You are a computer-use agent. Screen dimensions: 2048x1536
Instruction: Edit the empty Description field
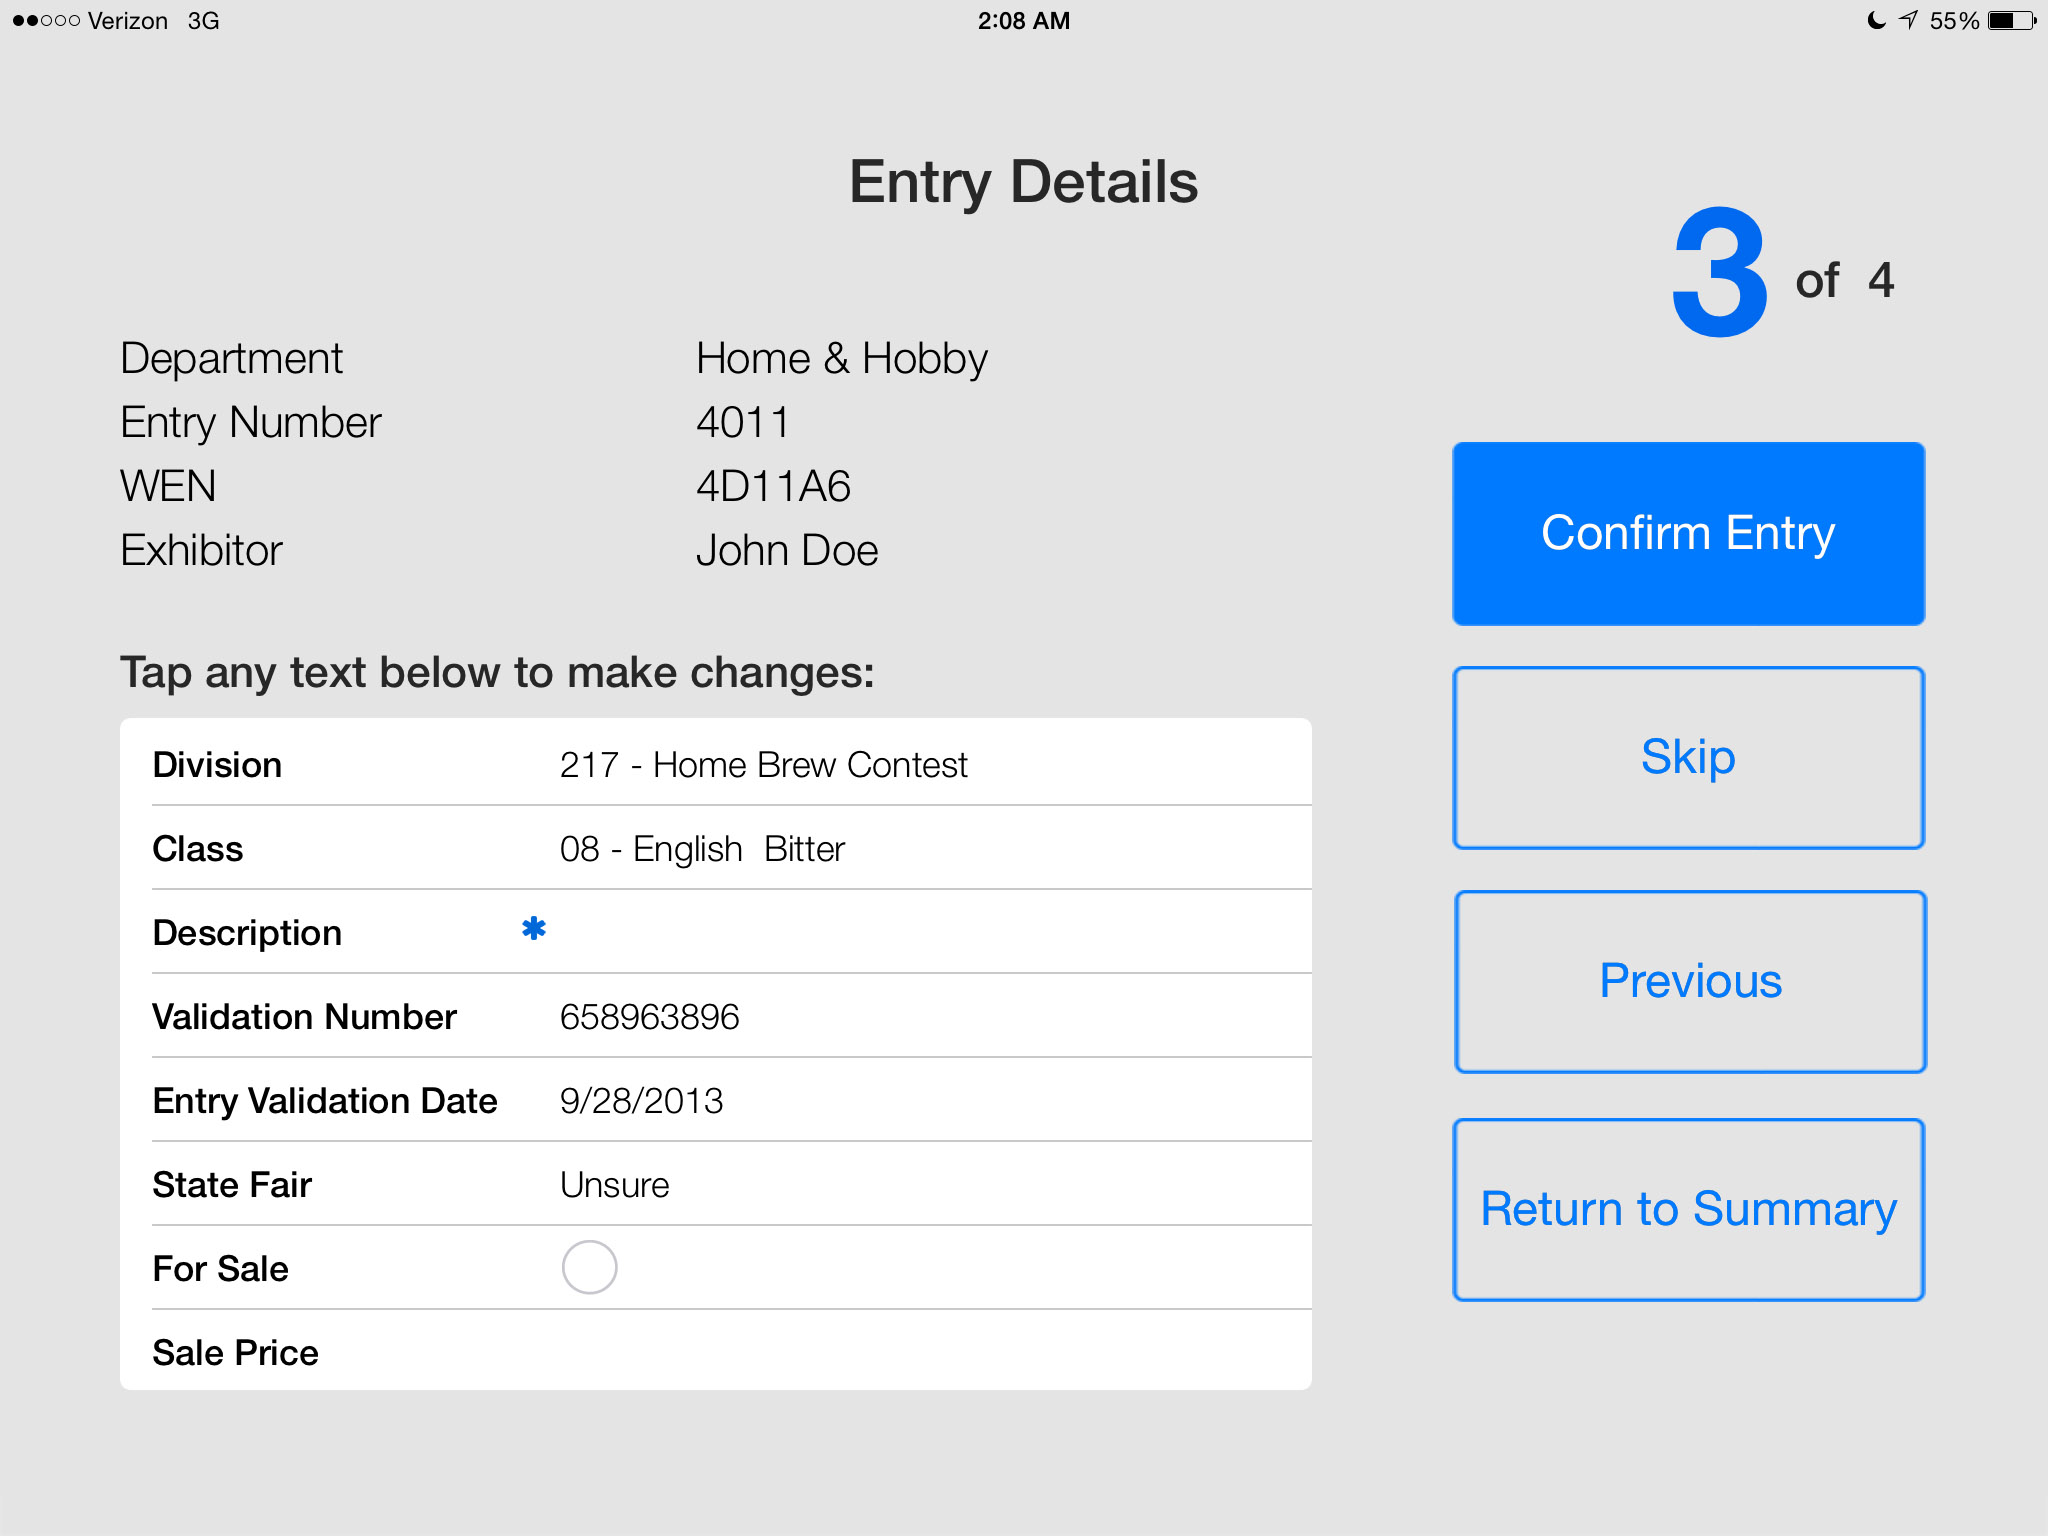click(x=900, y=933)
